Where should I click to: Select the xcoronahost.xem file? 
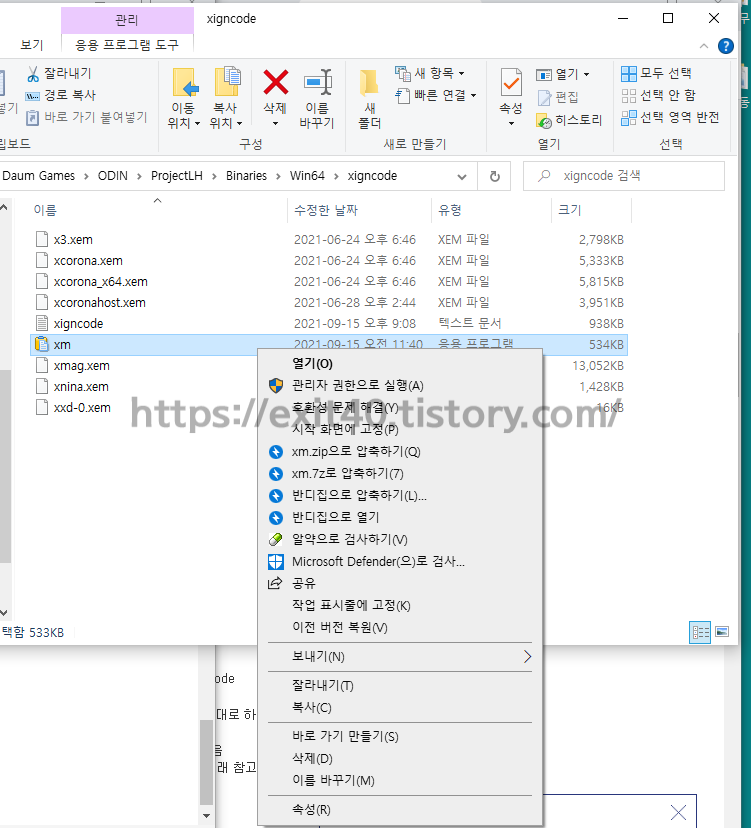pyautogui.click(x=99, y=303)
